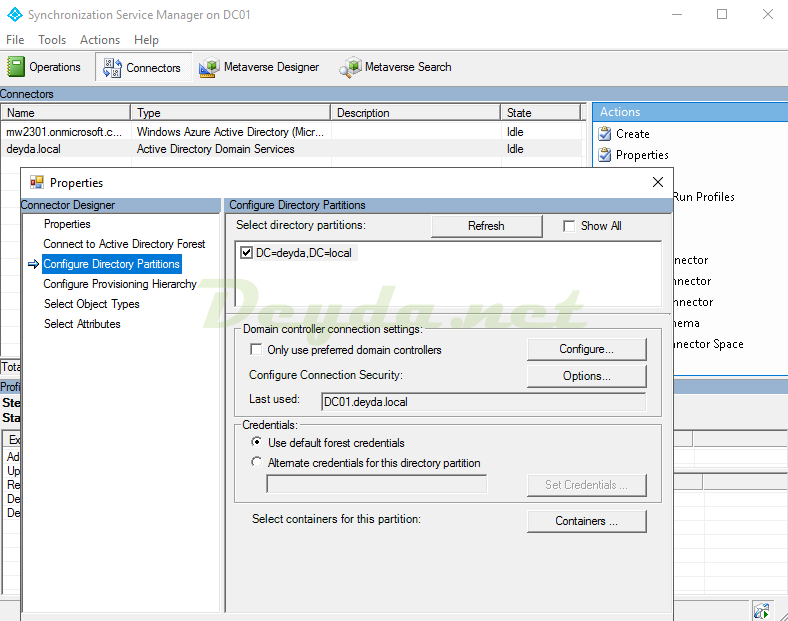Click the Last used server field
Image resolution: width=788 pixels, height=621 pixels.
coord(483,402)
